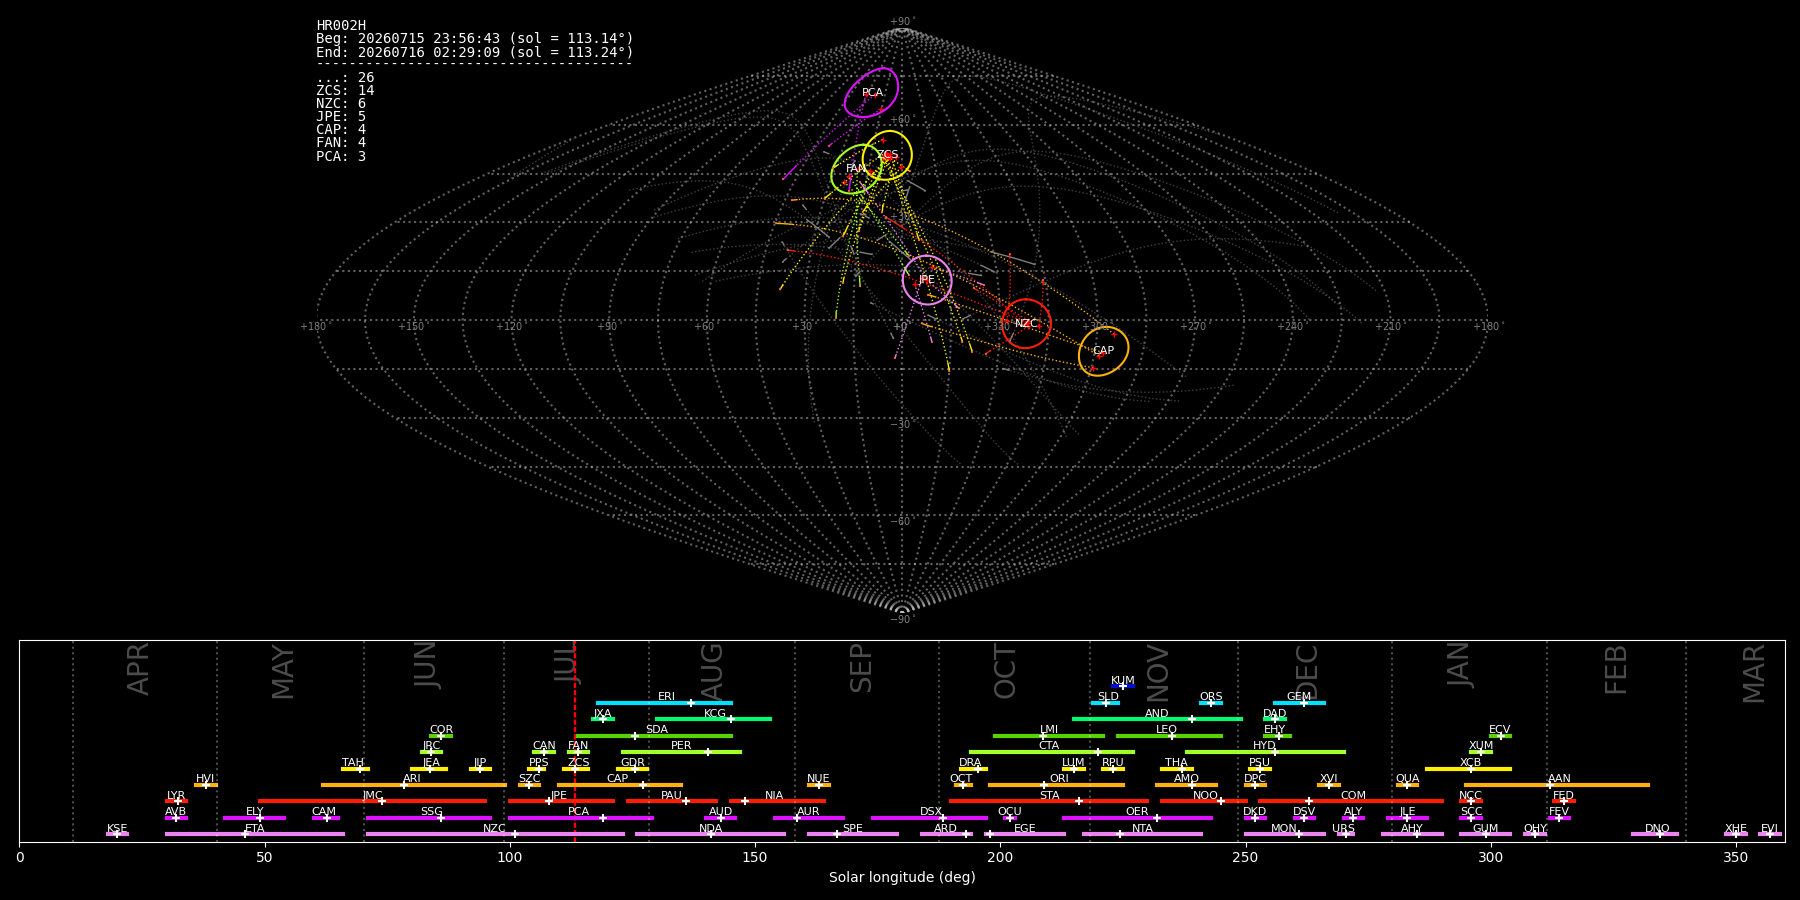
Task: Select the QUA shower bar in the timeline
Action: tap(1407, 785)
